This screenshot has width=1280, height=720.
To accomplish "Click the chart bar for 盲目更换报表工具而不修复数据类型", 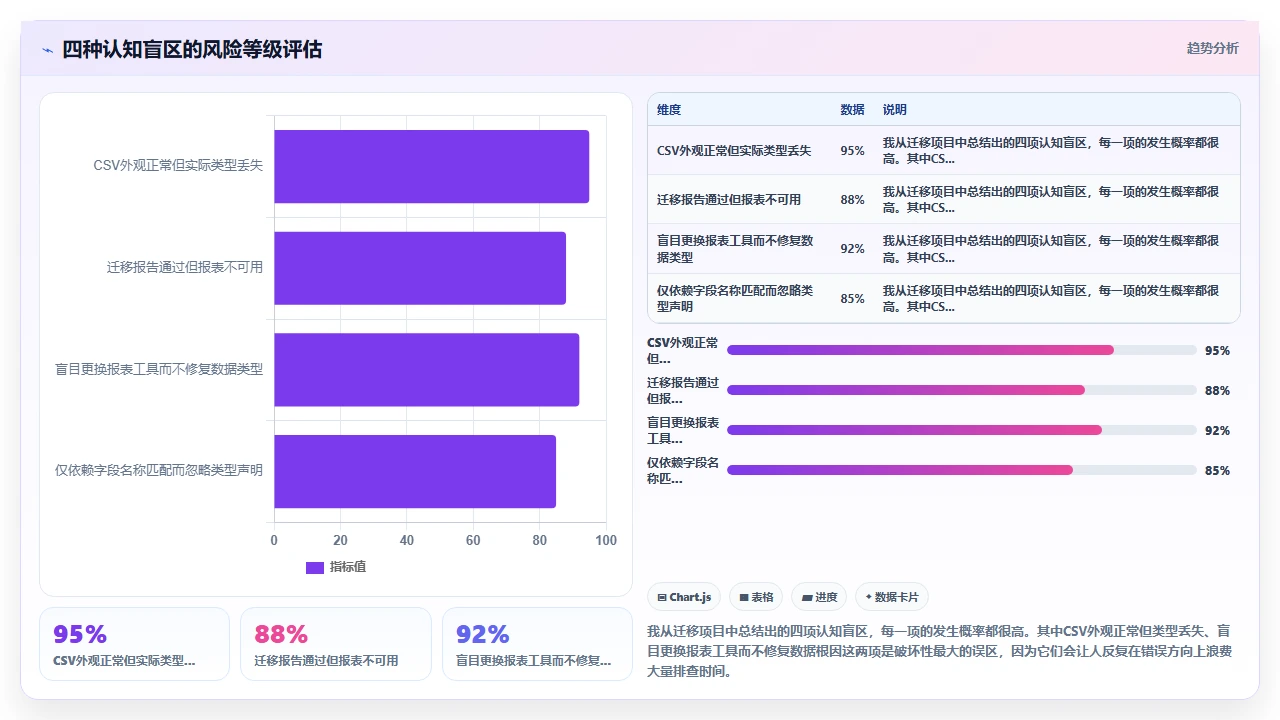I will click(427, 369).
